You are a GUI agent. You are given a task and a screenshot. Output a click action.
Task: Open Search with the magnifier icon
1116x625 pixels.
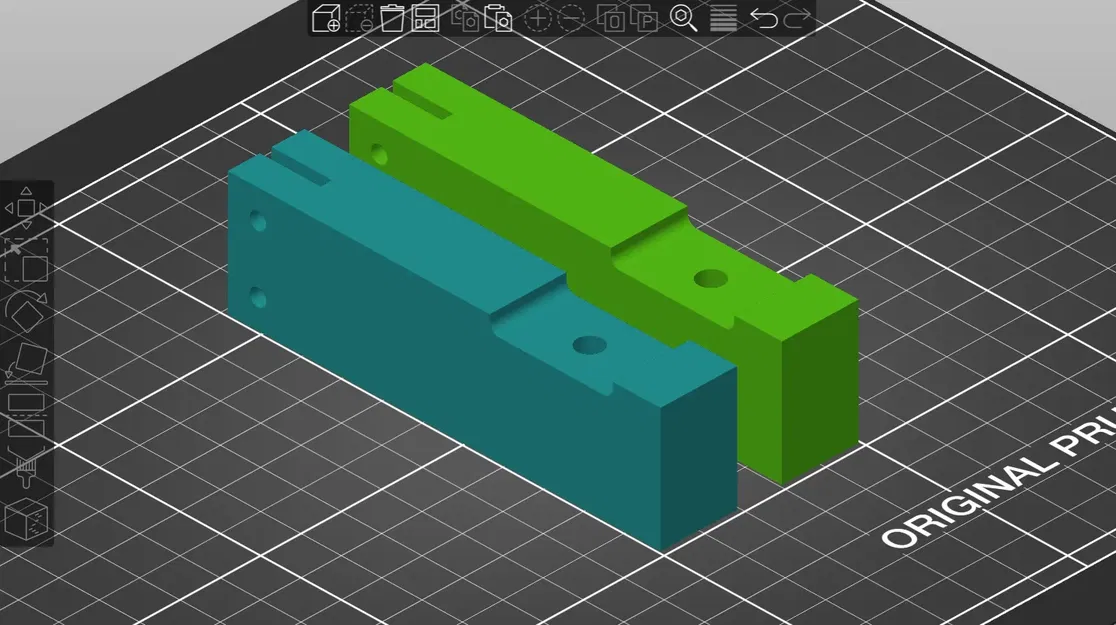[x=683, y=18]
